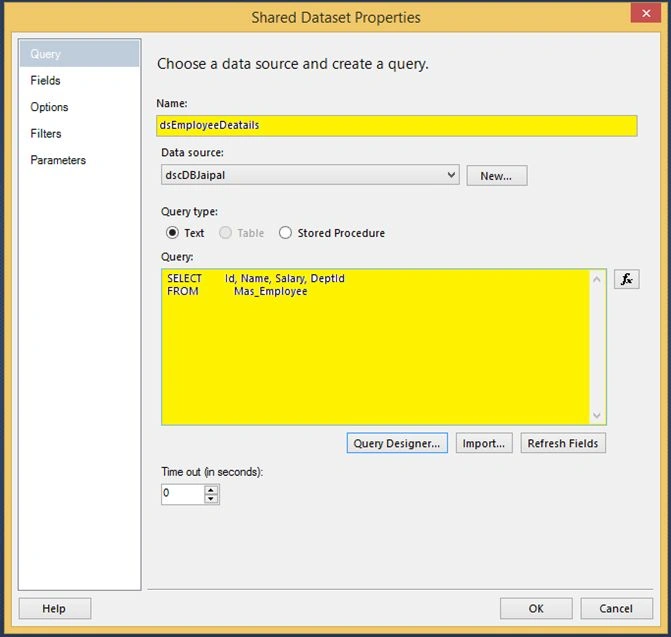Open the expression editor fx button

click(626, 279)
